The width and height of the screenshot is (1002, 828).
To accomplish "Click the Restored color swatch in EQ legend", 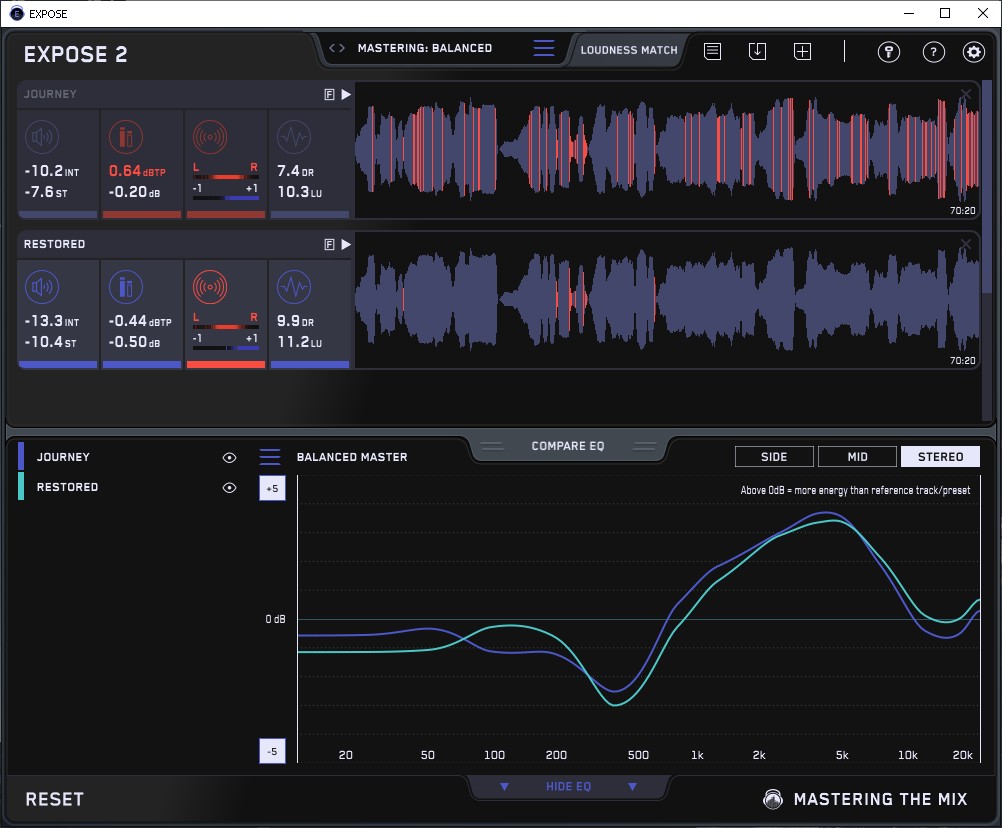I will 21,486.
